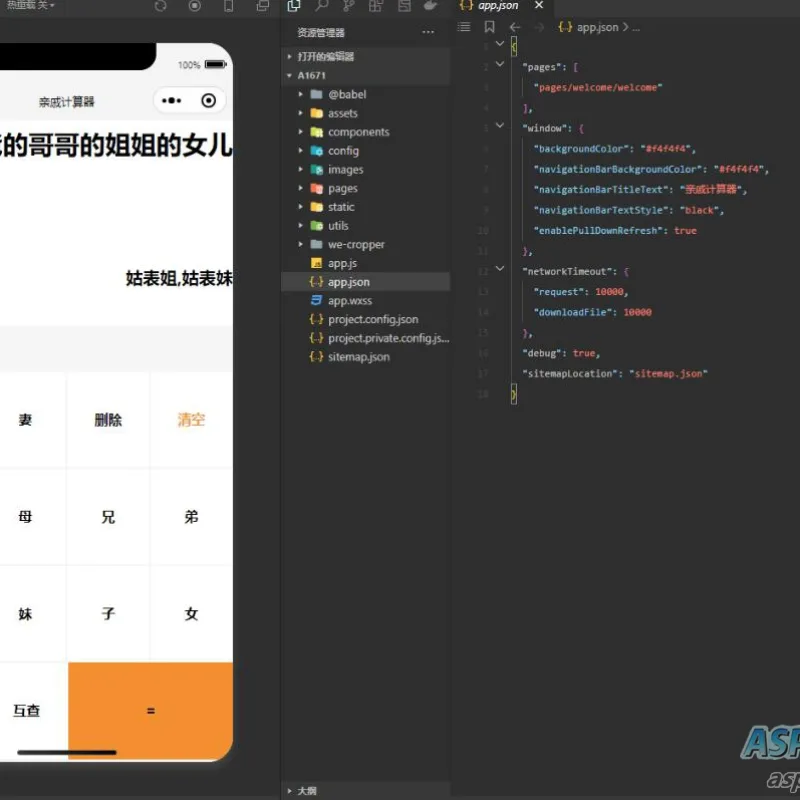The width and height of the screenshot is (800, 800).
Task: Open the extensions blocks icon
Action: tap(376, 6)
